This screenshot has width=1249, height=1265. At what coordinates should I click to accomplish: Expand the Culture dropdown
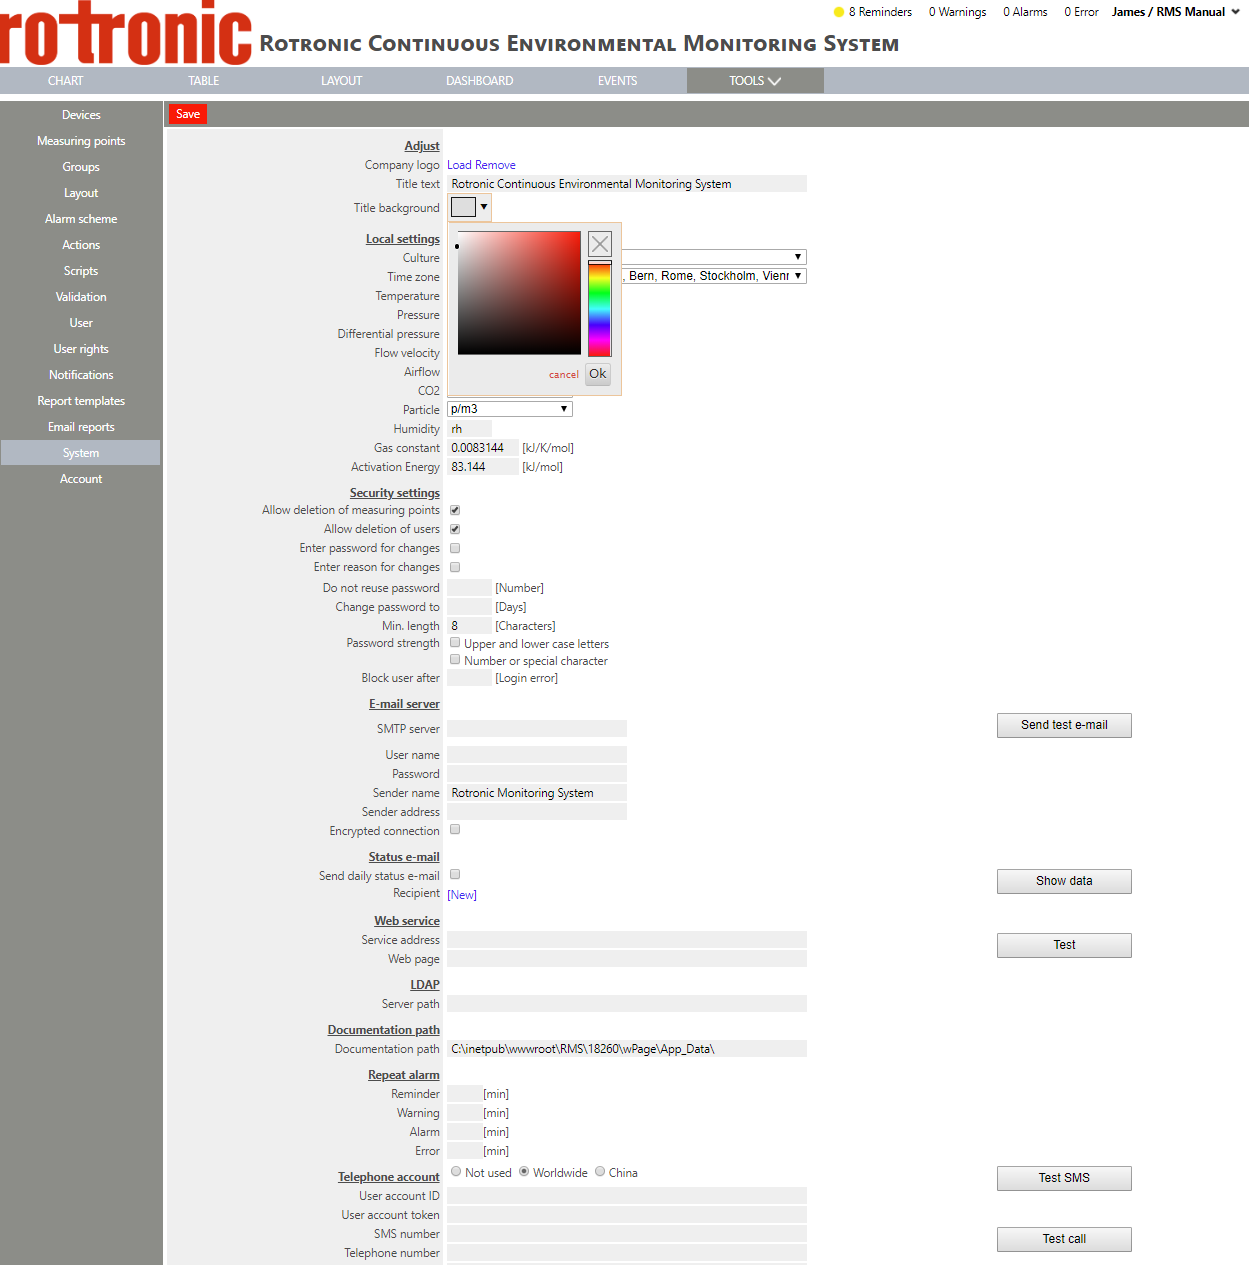coord(798,257)
